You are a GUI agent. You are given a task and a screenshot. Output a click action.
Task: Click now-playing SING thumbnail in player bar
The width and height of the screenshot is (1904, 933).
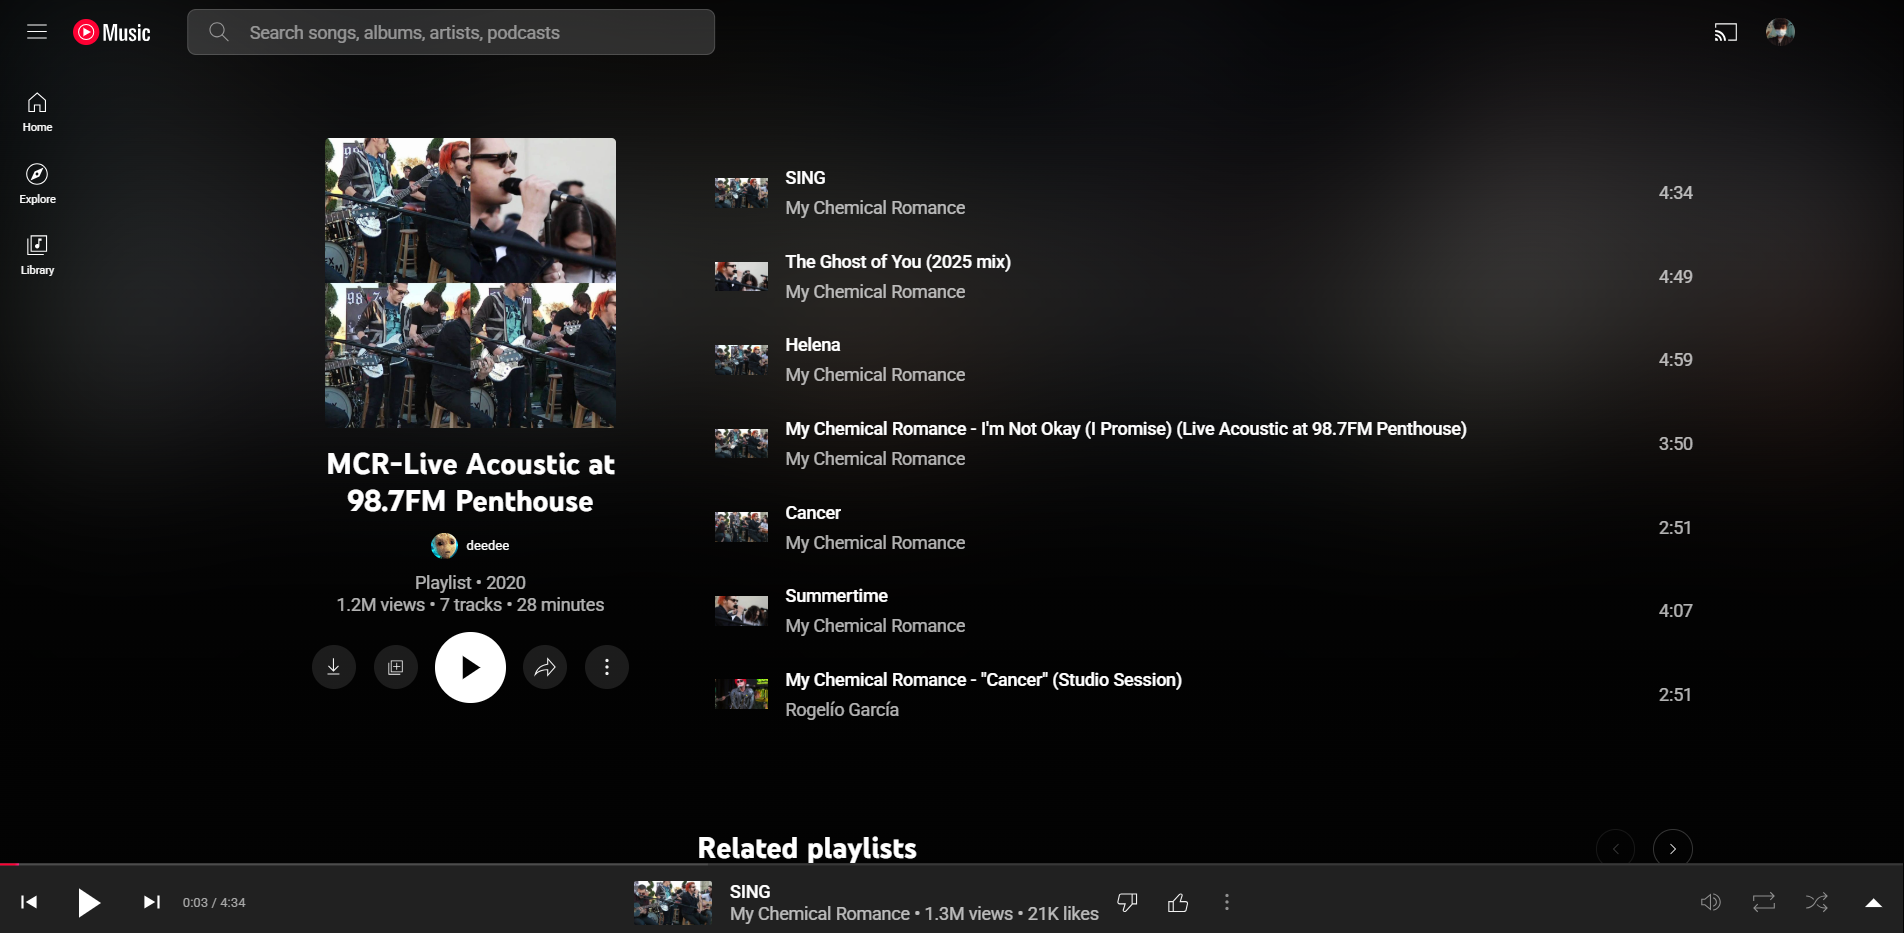tap(673, 903)
